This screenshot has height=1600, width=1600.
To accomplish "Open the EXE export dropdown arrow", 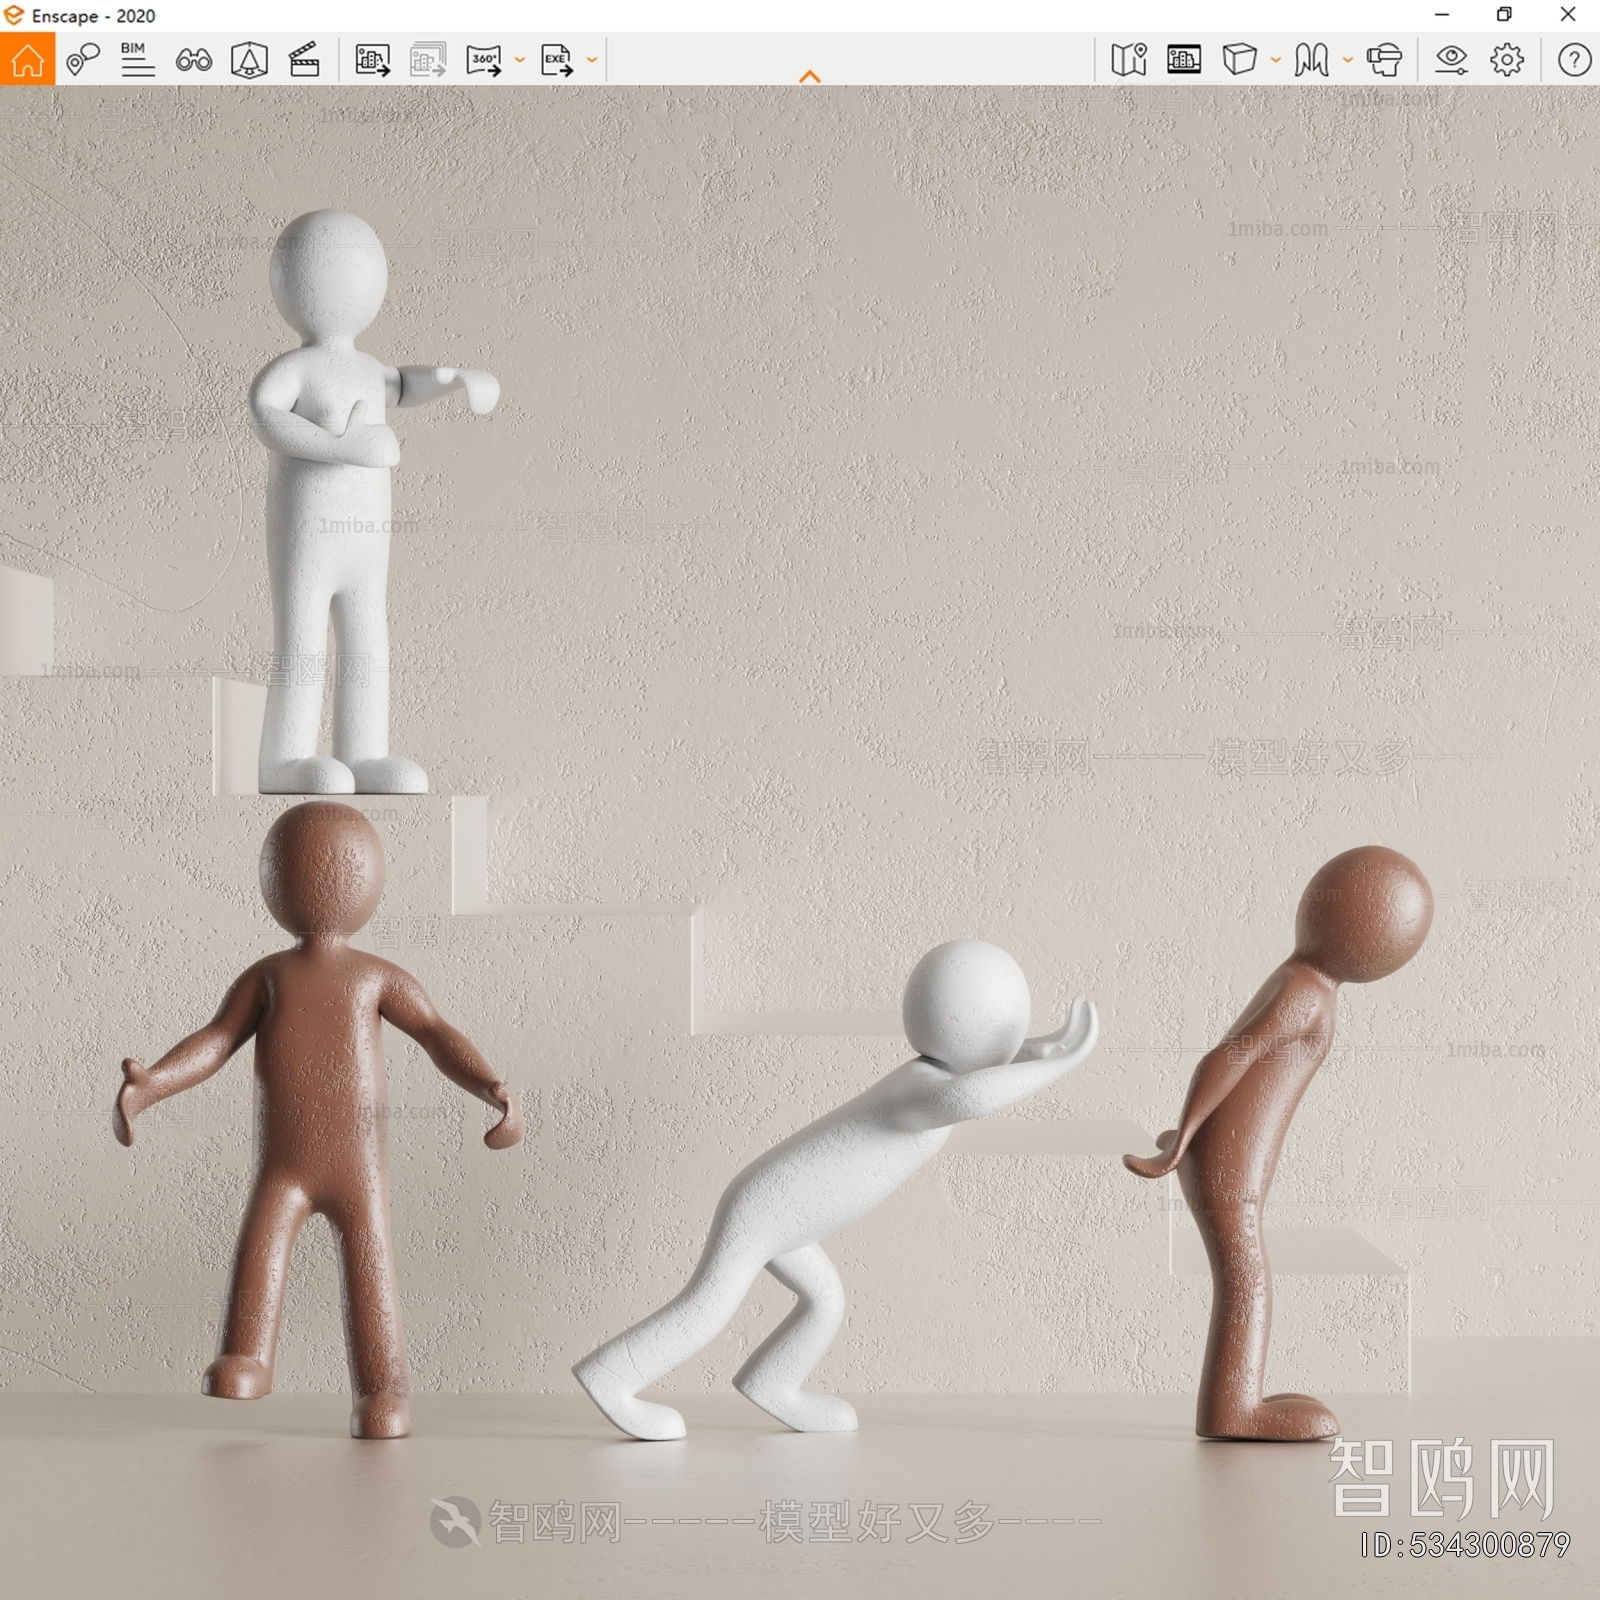I will (x=592, y=60).
